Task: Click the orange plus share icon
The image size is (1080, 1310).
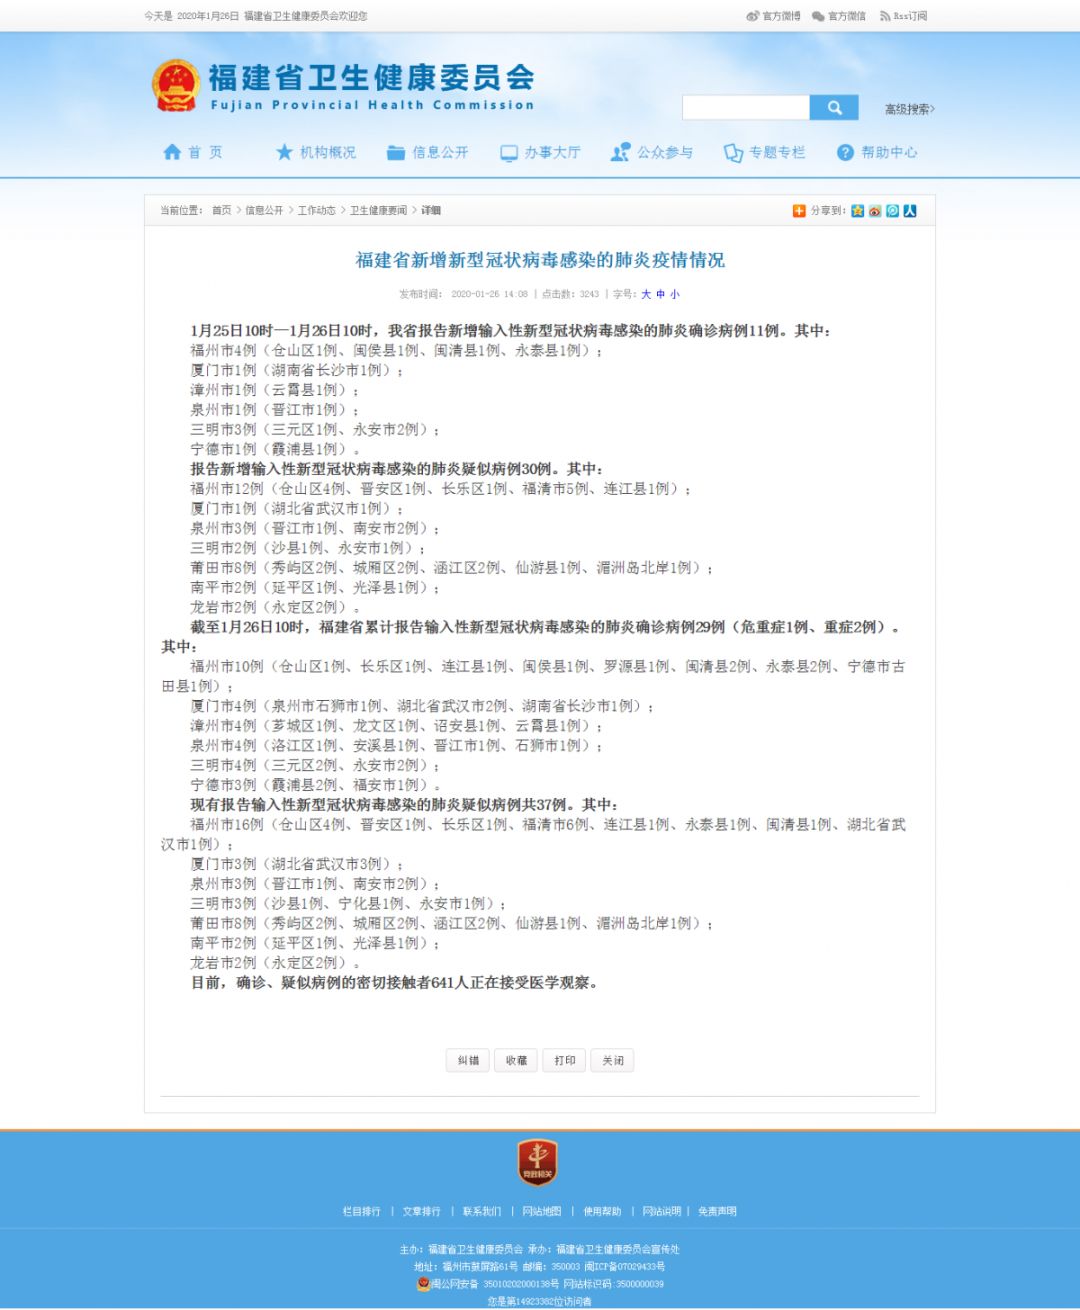Action: point(799,211)
